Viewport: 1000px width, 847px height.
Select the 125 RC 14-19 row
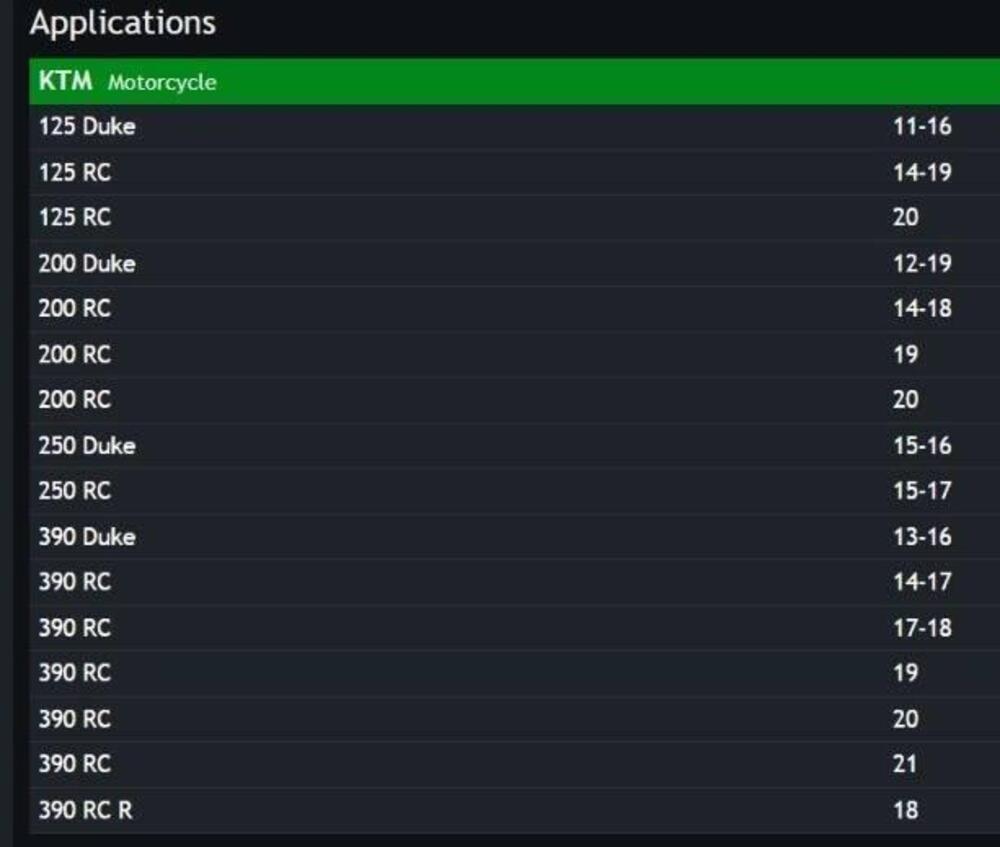(x=75, y=172)
